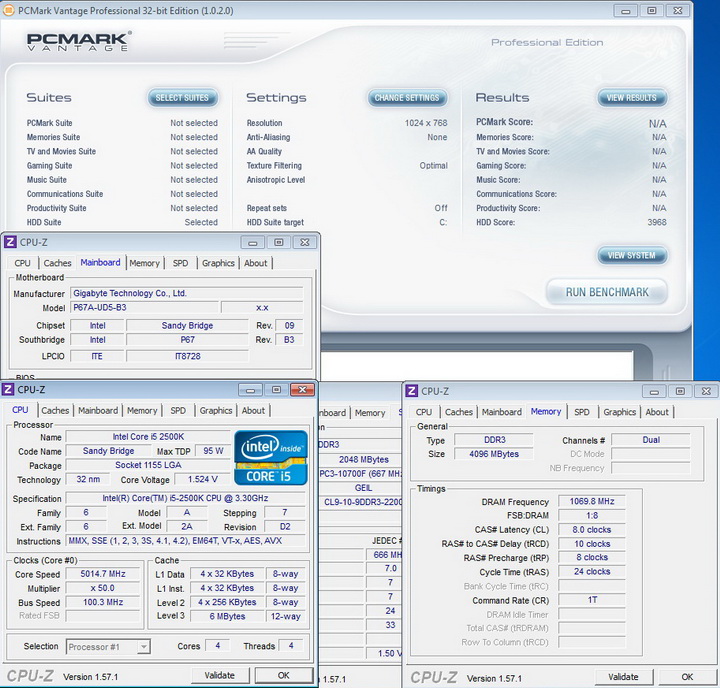The width and height of the screenshot is (720, 688).
Task: Click the PCMark Suite 'Not selected' status
Action: point(194,123)
